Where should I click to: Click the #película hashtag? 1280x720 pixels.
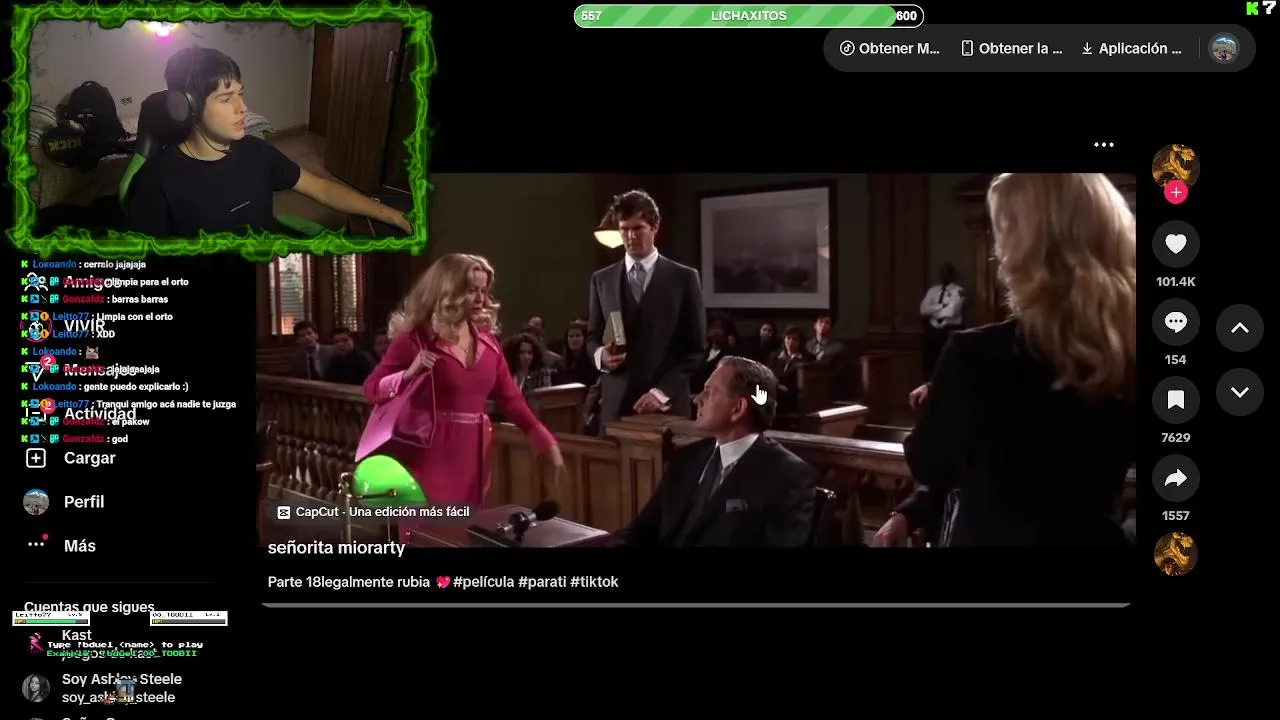pyautogui.click(x=484, y=582)
